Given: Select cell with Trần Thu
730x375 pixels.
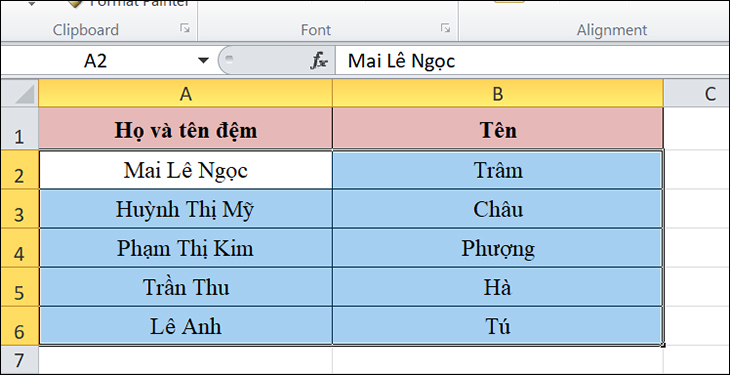Looking at the screenshot, I should coord(186,287).
